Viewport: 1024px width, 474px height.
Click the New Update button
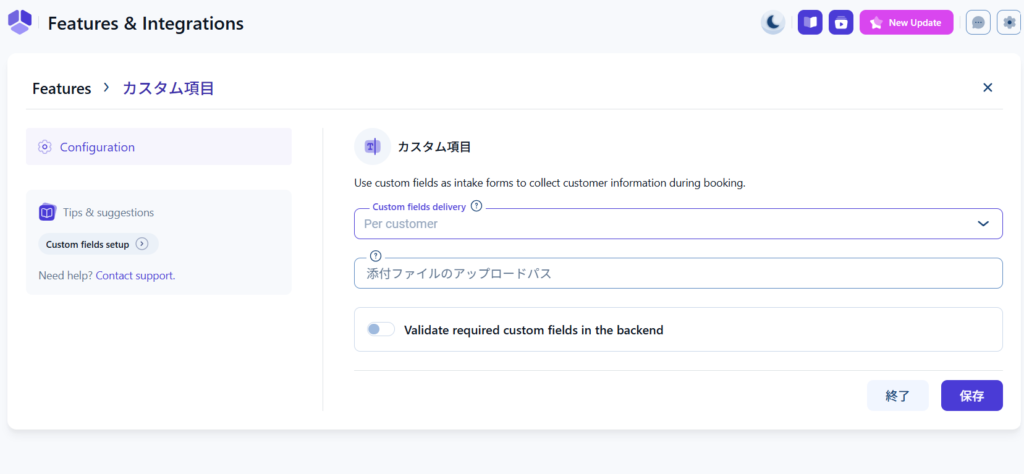(906, 22)
